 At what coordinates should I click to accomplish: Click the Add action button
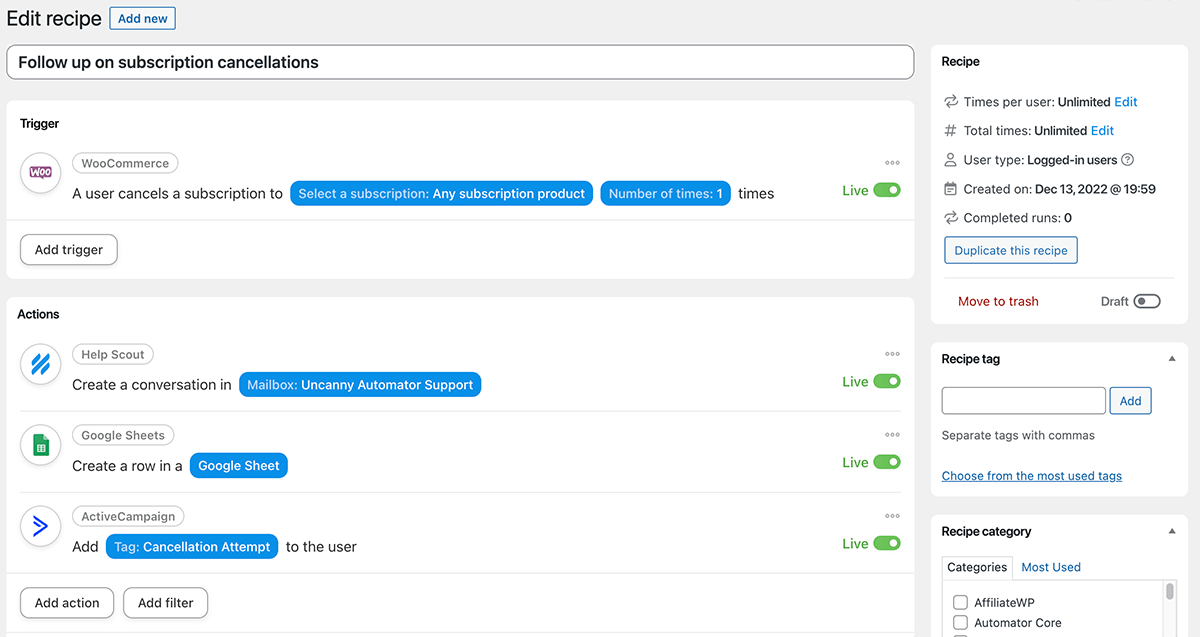pos(67,603)
